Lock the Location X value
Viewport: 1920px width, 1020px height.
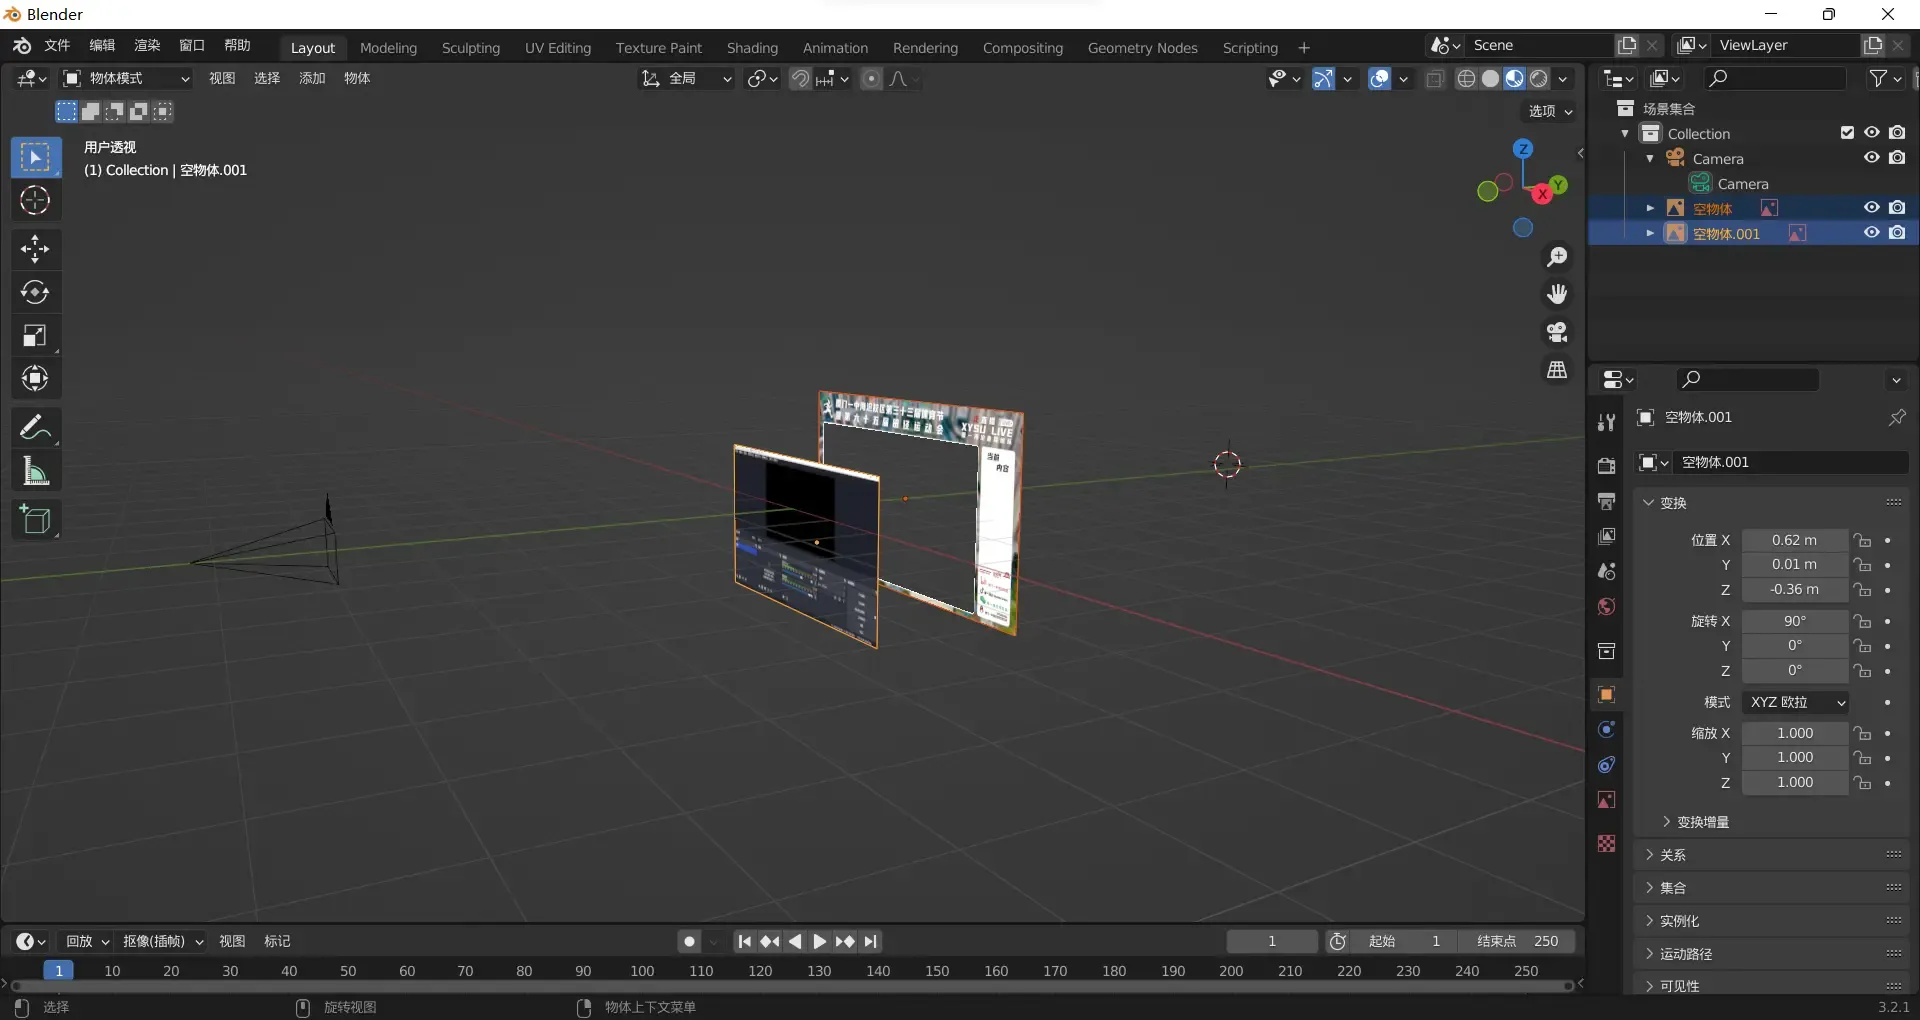[x=1863, y=540]
